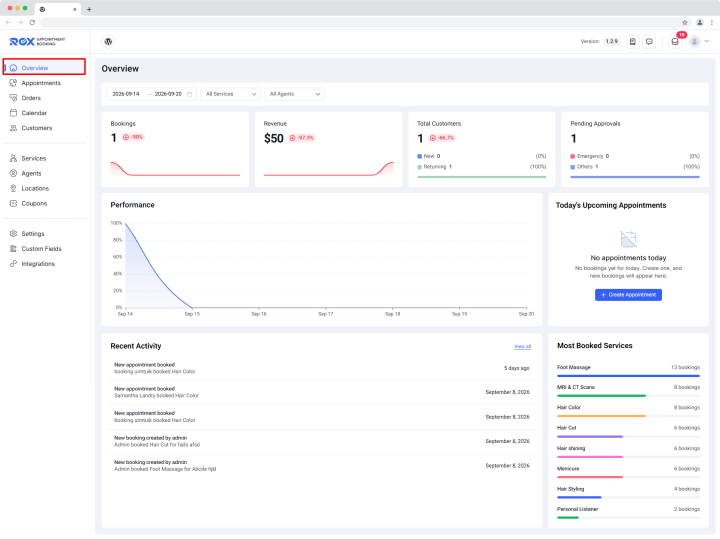Click the ROX Appointment Booking logo
This screenshot has height=539, width=720.
point(37,42)
